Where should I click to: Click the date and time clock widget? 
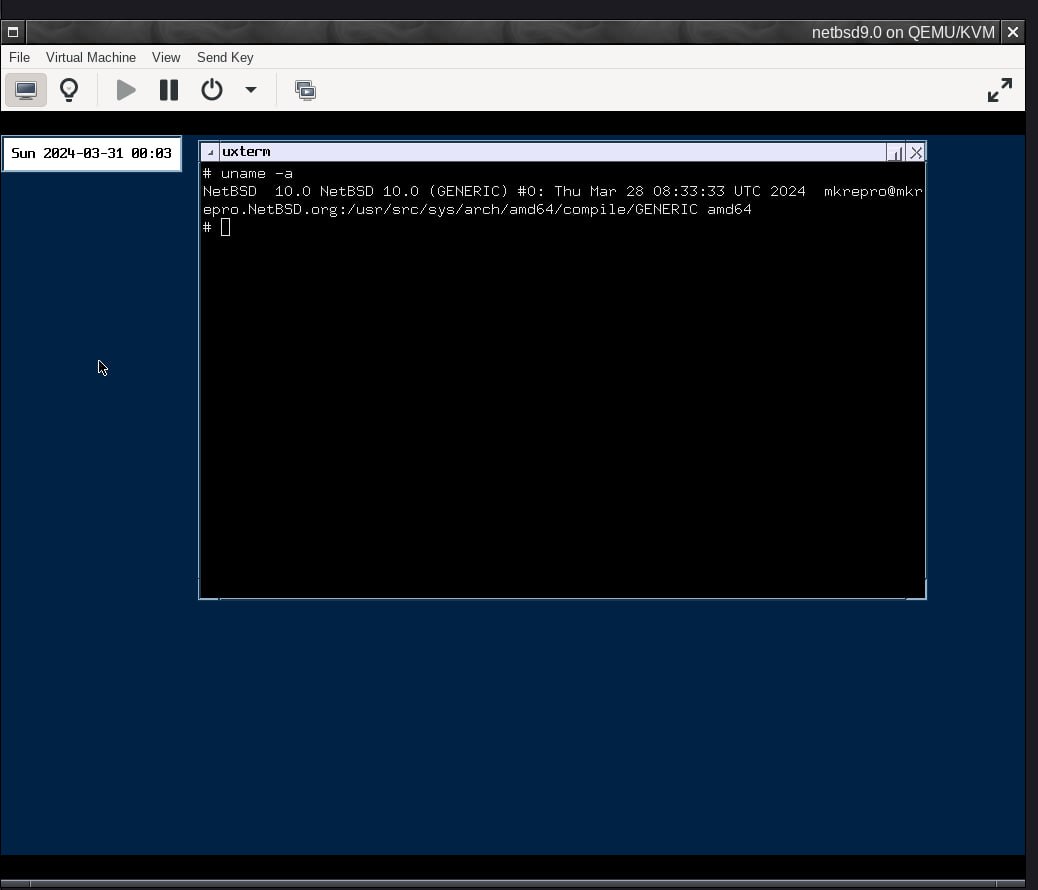[91, 154]
